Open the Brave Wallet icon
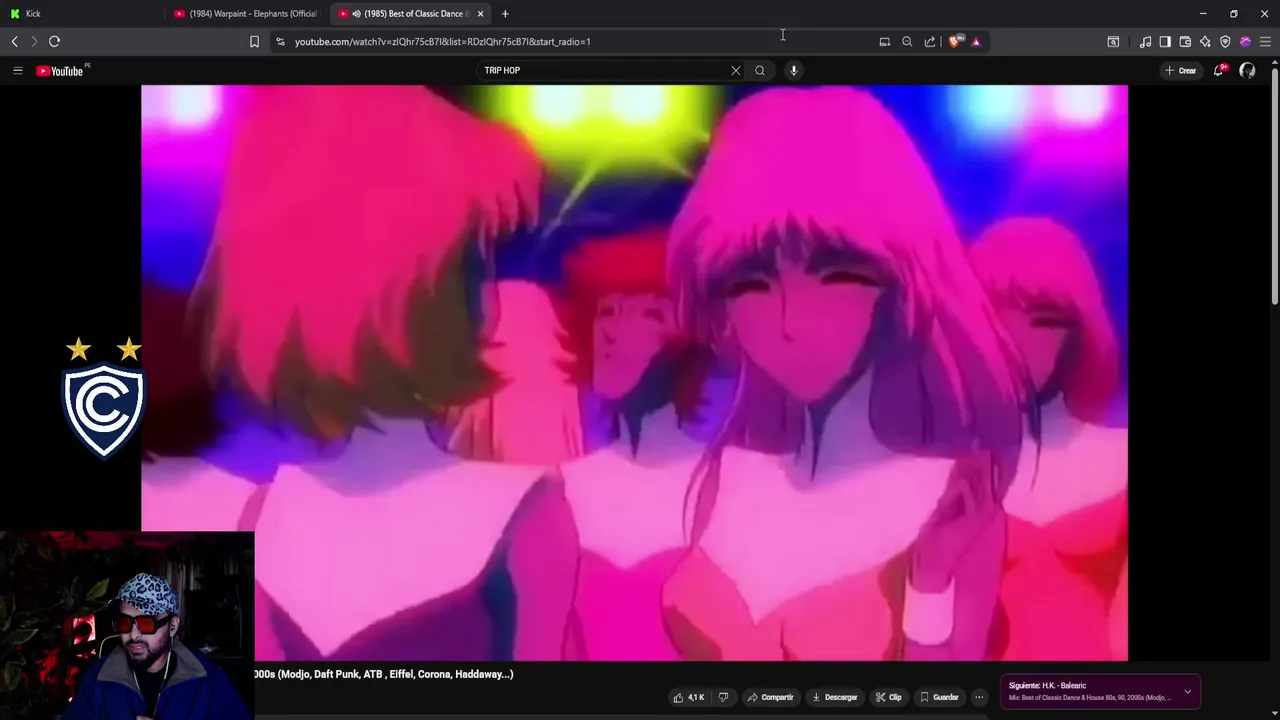This screenshot has width=1280, height=720. point(1185,41)
